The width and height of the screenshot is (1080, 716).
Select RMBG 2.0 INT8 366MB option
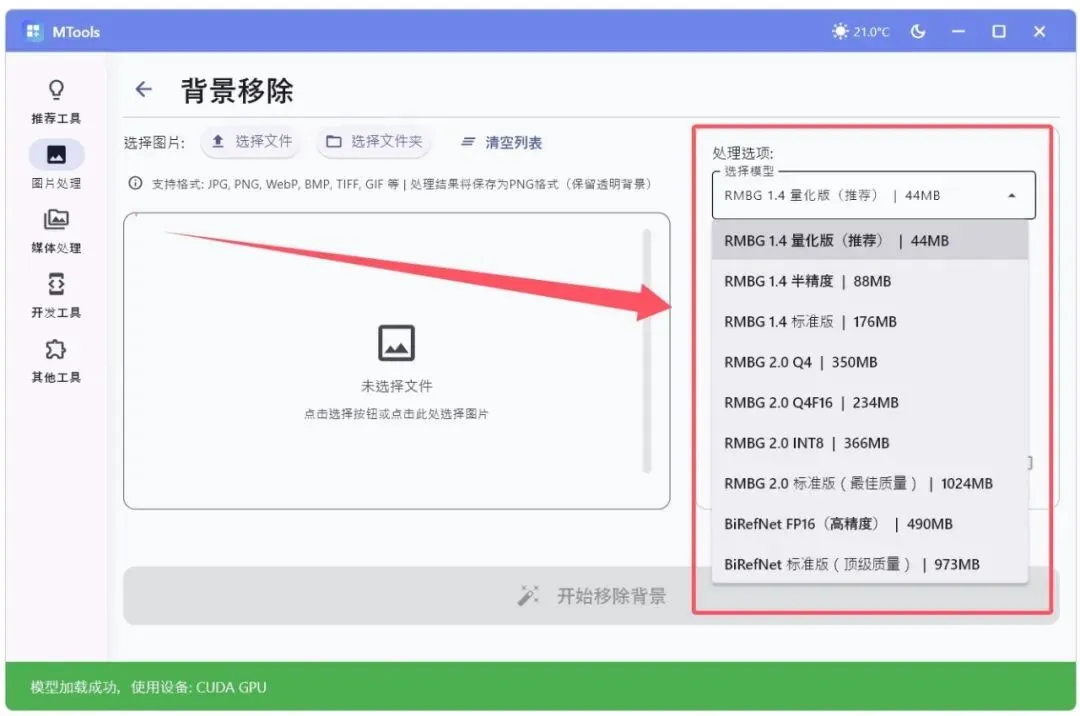(870, 443)
